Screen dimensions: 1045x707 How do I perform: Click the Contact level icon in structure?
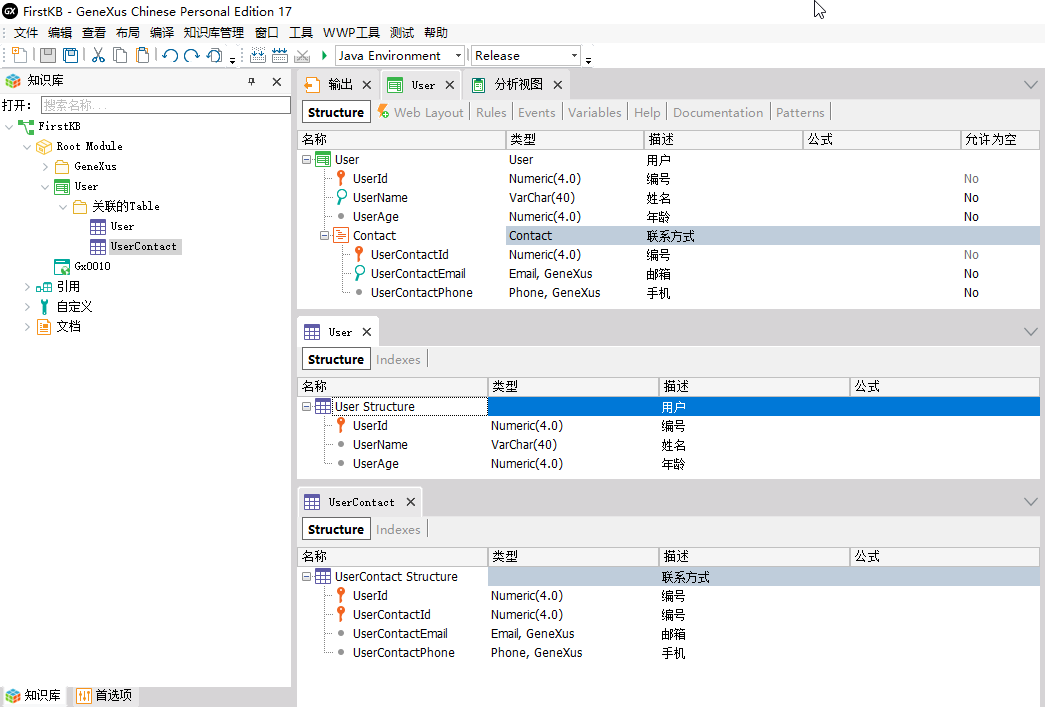(x=341, y=235)
